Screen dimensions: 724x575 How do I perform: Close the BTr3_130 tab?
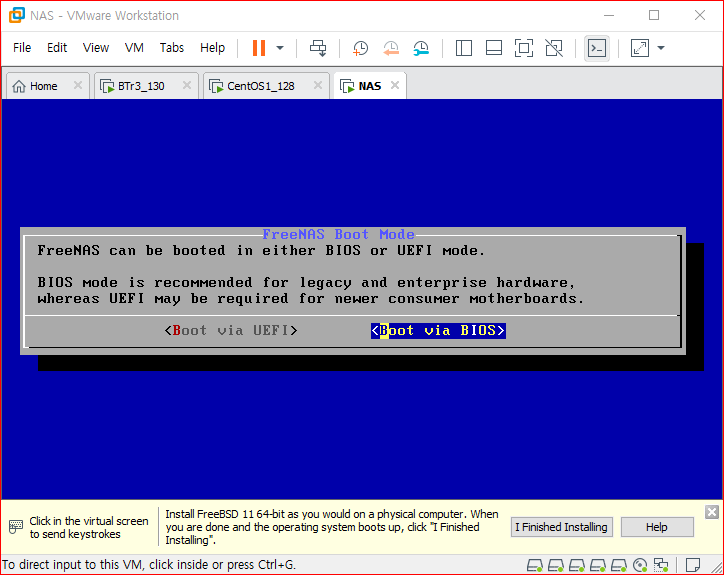[x=187, y=85]
